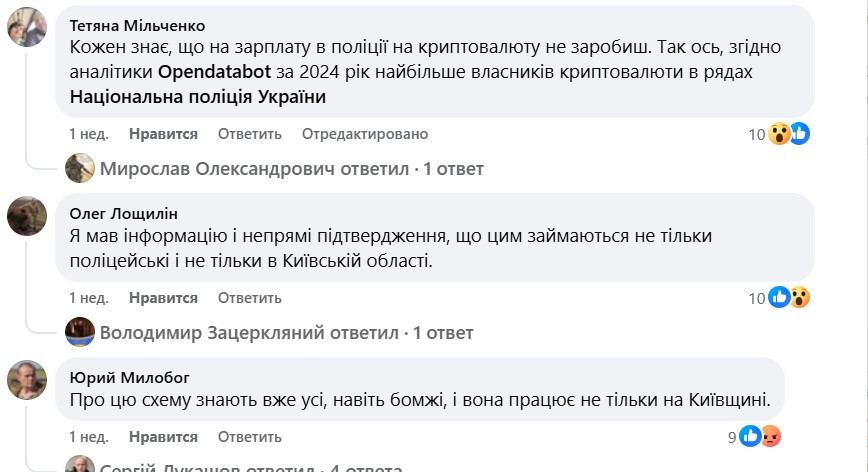Click Мирослав Олександрович's small reply avatar
868x472 pixels.
click(79, 168)
